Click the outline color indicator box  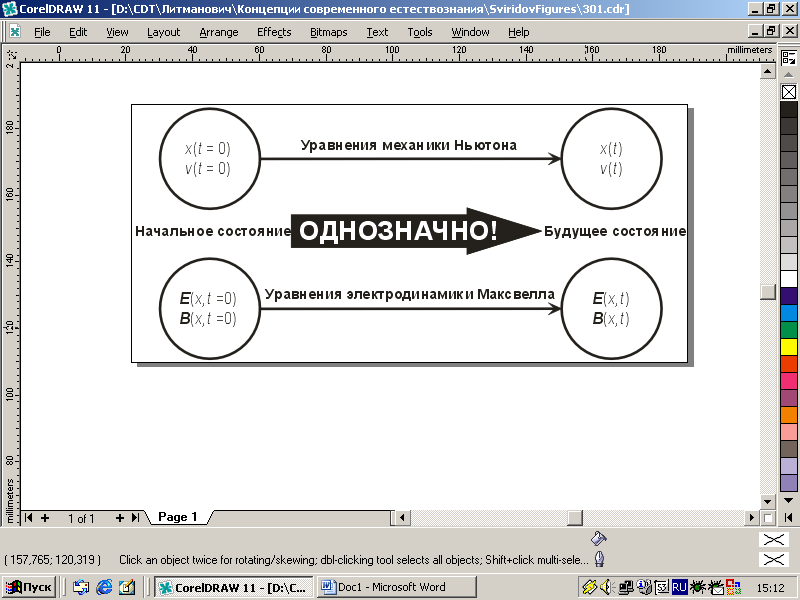(x=773, y=560)
